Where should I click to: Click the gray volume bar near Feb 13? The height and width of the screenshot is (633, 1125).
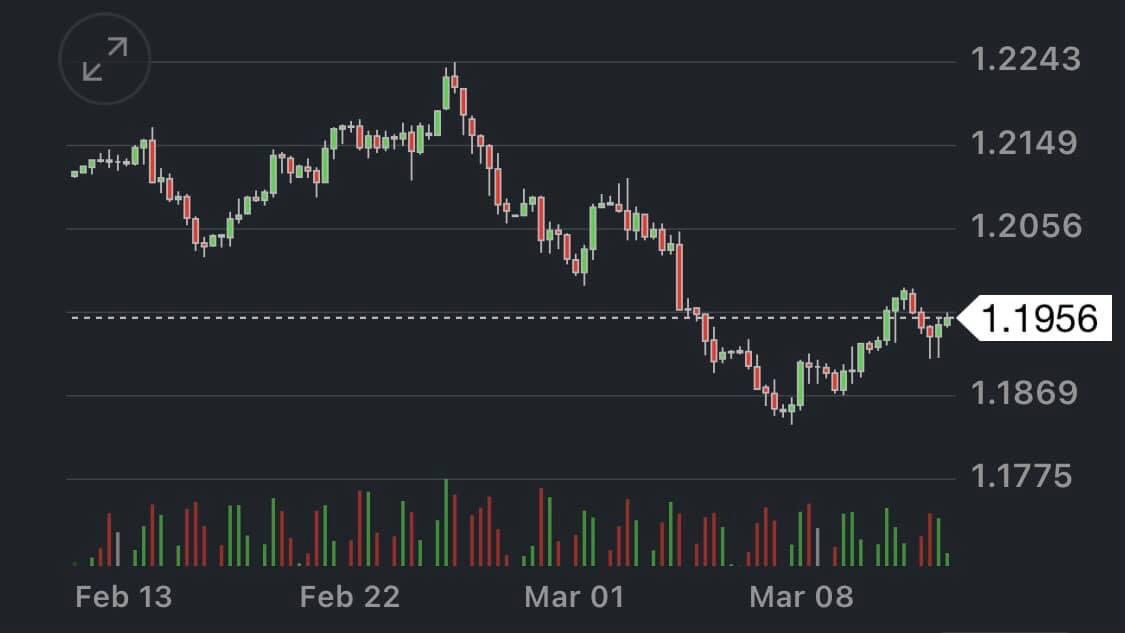click(x=118, y=549)
